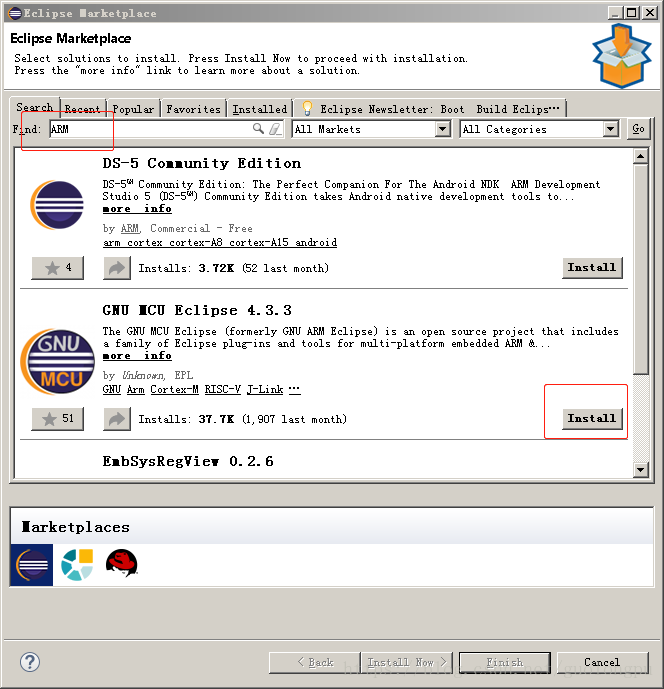Switch to the Recent tab

83,109
